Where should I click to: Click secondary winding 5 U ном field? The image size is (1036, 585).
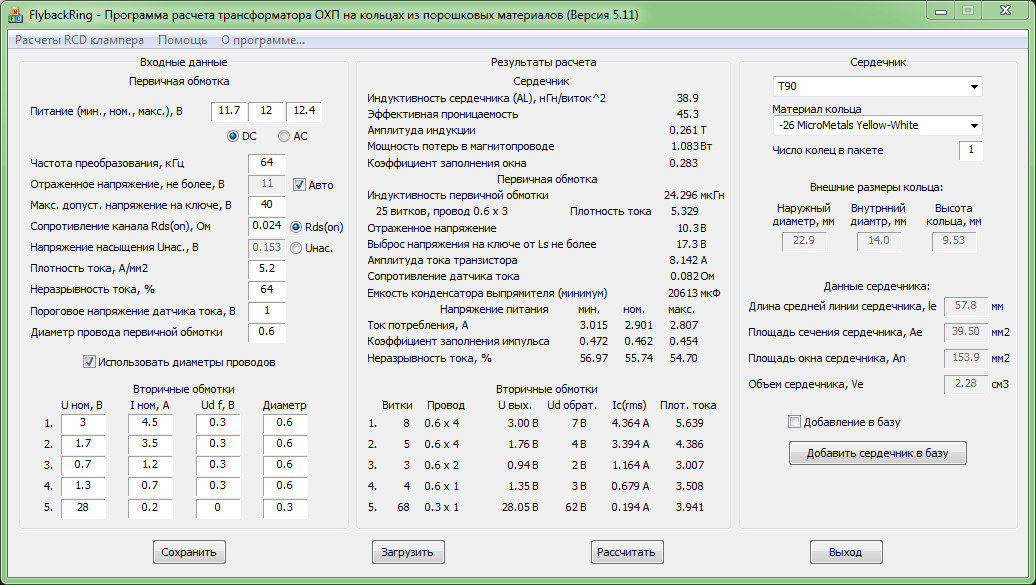coord(83,508)
